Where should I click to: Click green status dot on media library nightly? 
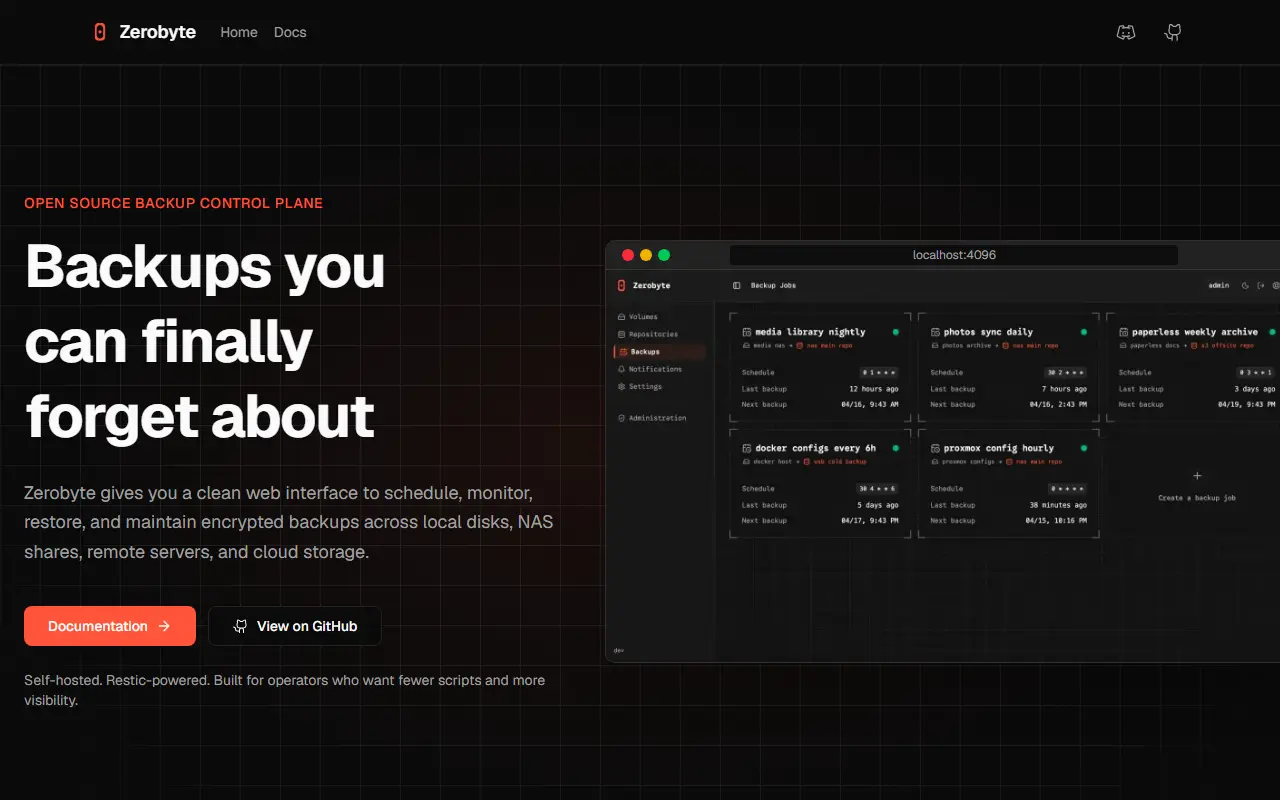click(895, 332)
